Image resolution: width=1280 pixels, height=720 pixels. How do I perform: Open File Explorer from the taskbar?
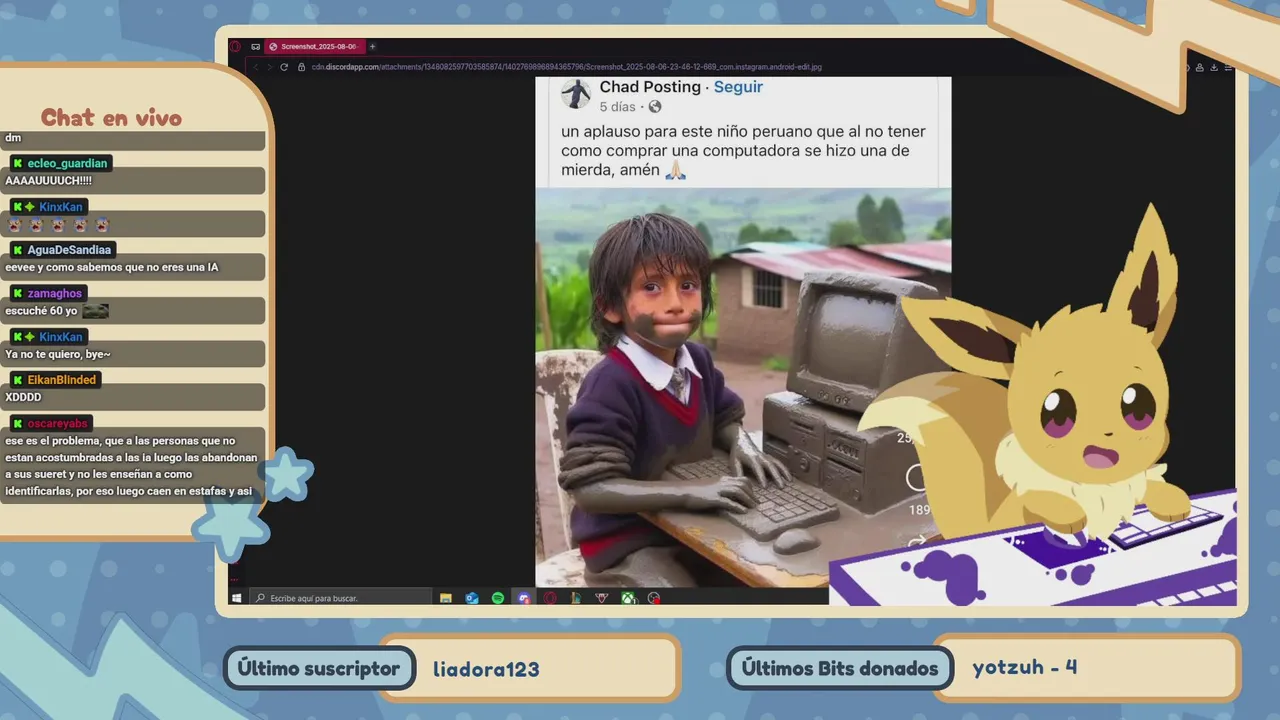446,598
